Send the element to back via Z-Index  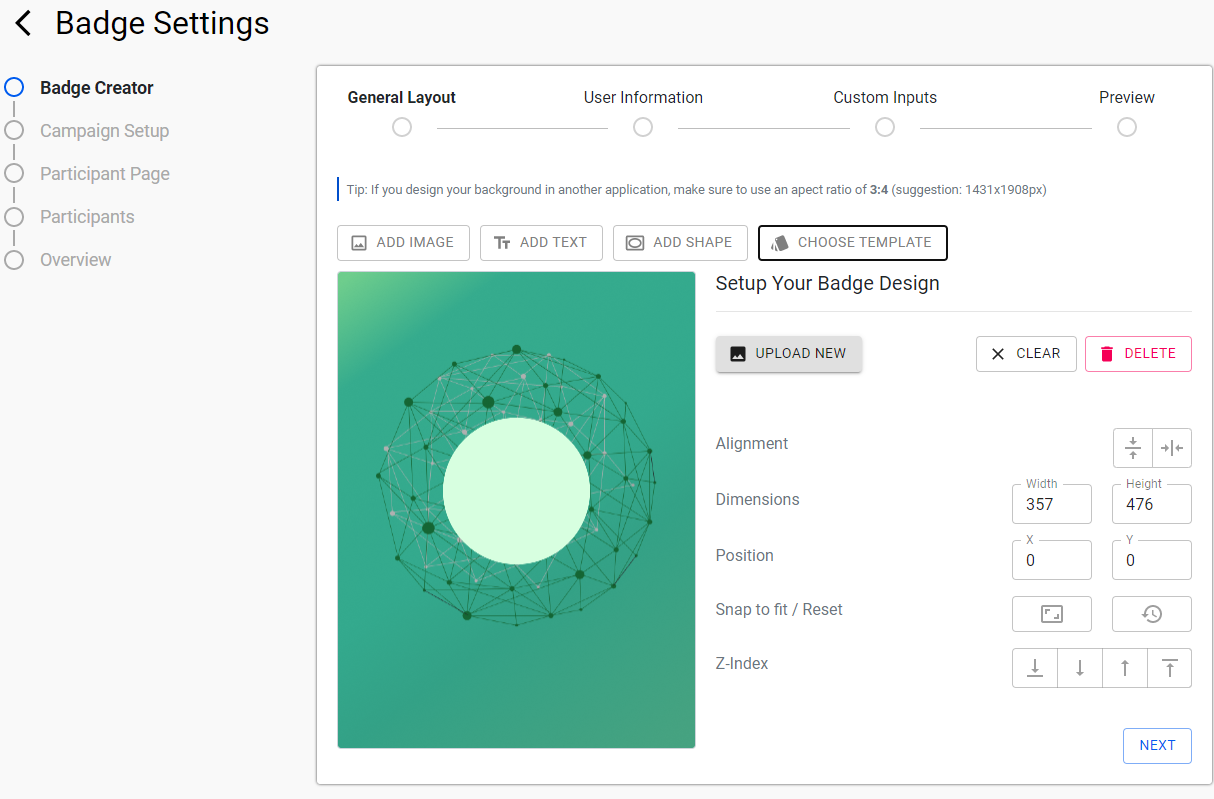pos(1035,667)
